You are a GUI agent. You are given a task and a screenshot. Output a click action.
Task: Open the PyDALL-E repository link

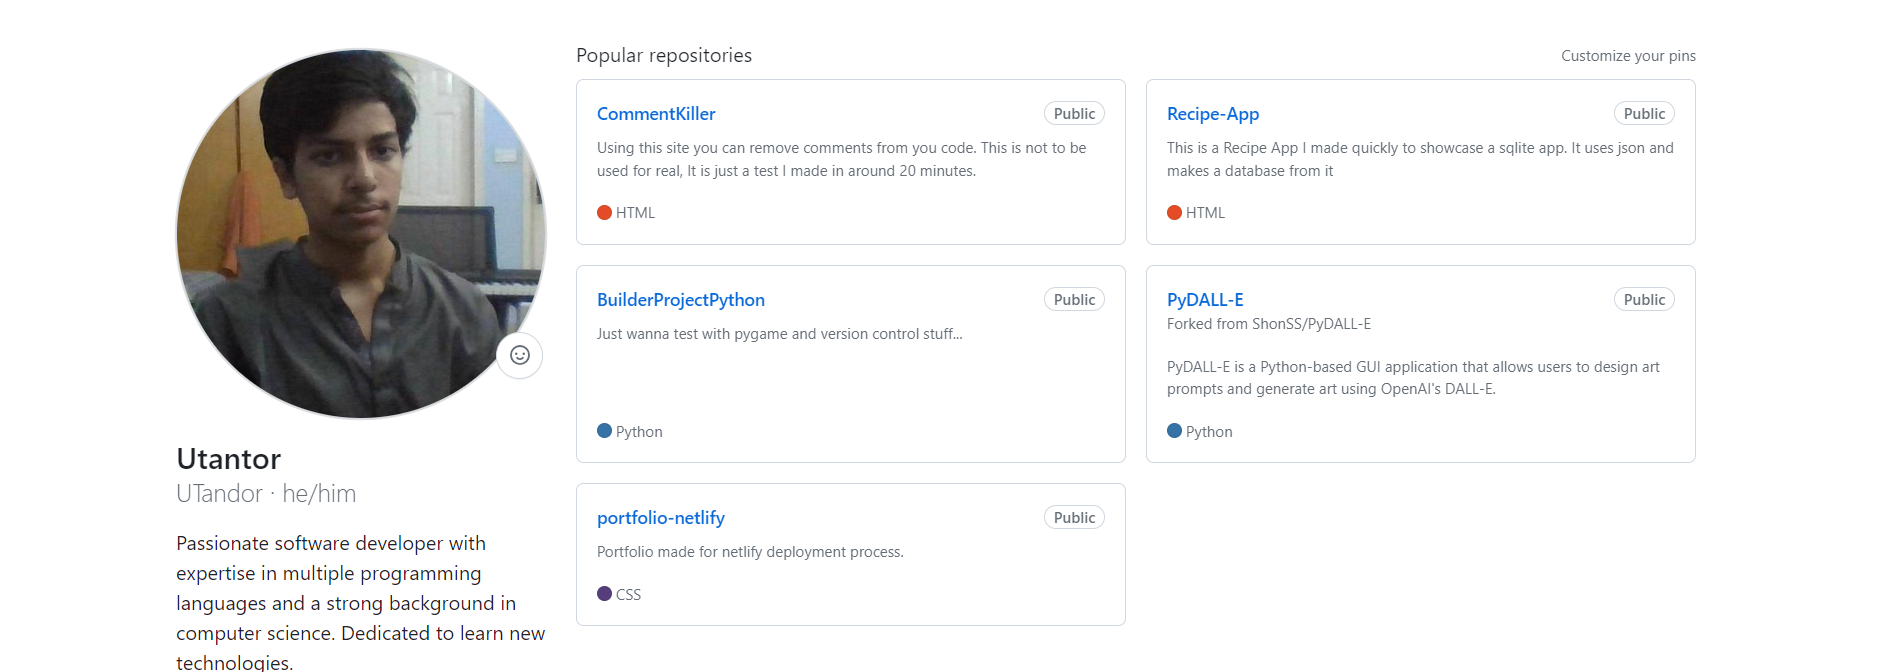tap(1205, 300)
